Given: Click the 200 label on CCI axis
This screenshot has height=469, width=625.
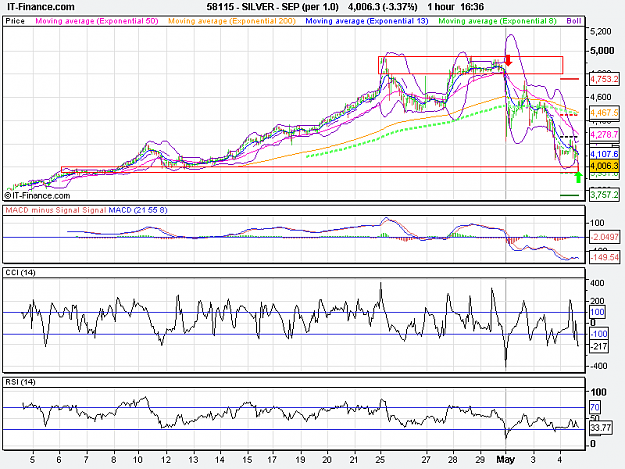Looking at the screenshot, I should coord(597,301).
